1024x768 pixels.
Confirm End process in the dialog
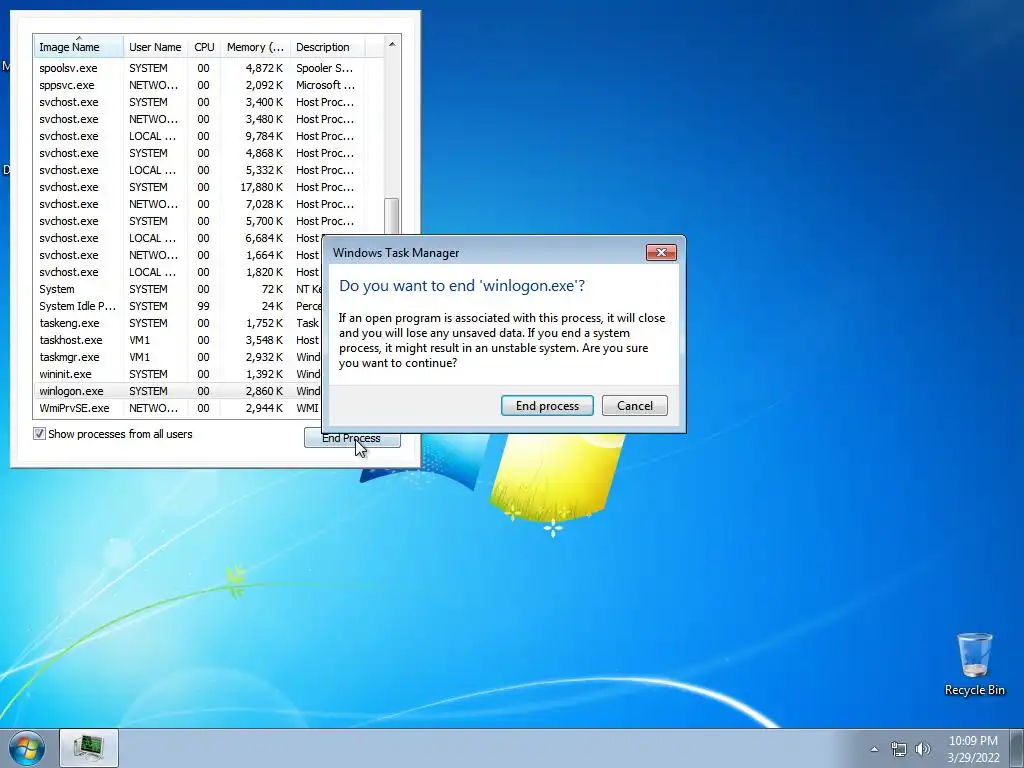tap(547, 406)
